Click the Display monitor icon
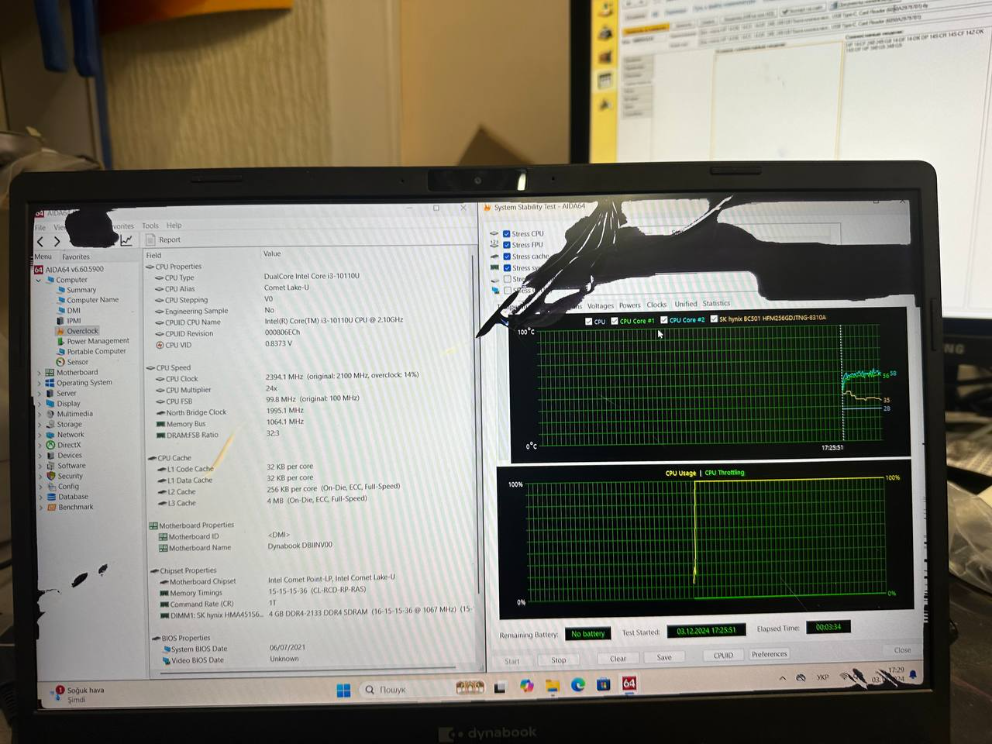 point(50,403)
